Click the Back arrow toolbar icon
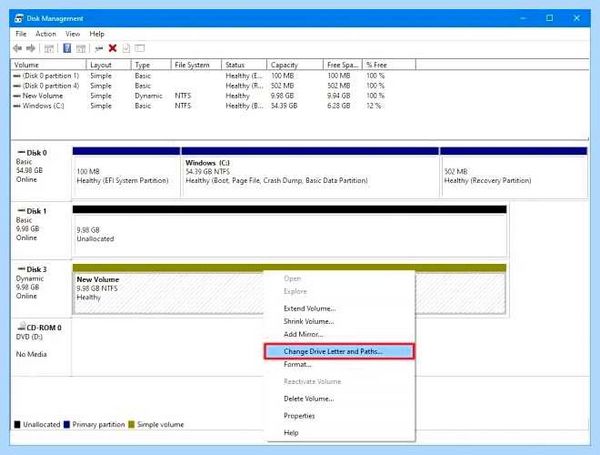The width and height of the screenshot is (600, 455). point(17,48)
